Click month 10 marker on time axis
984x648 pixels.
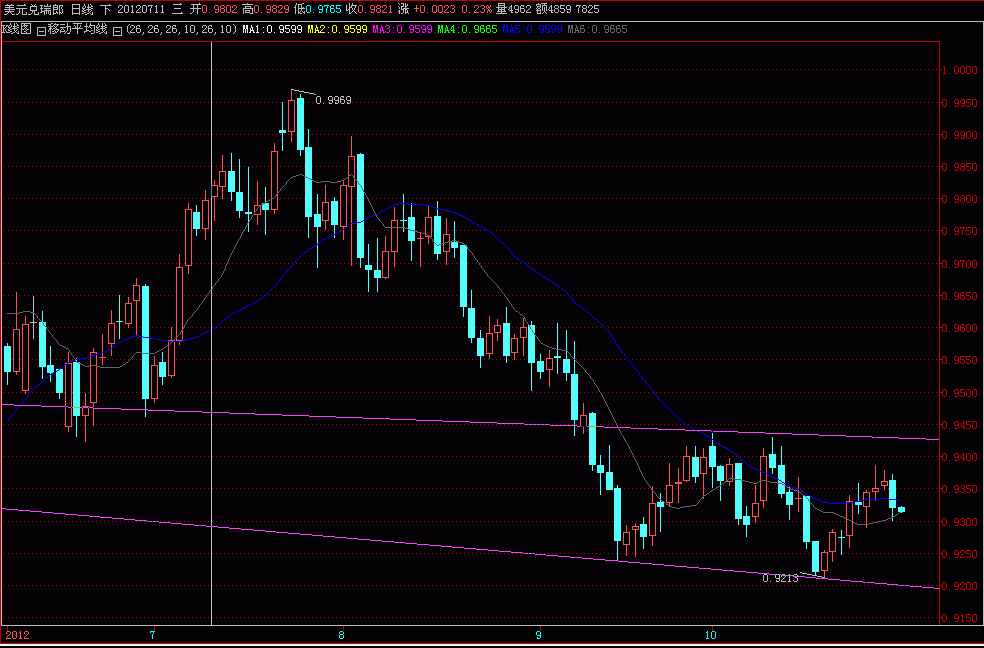[x=710, y=635]
